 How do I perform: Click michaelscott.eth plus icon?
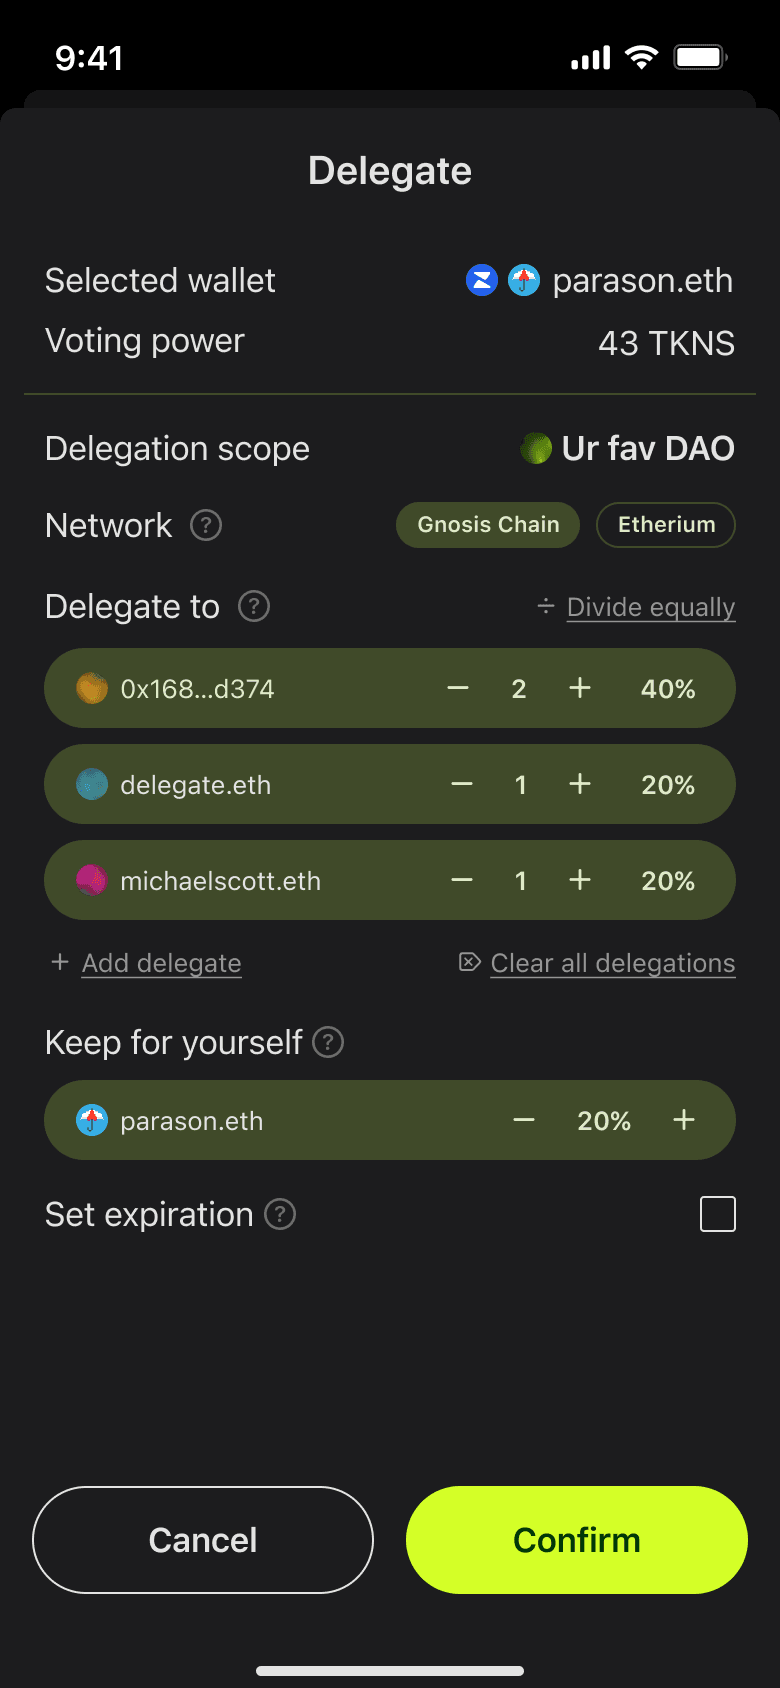(x=580, y=880)
